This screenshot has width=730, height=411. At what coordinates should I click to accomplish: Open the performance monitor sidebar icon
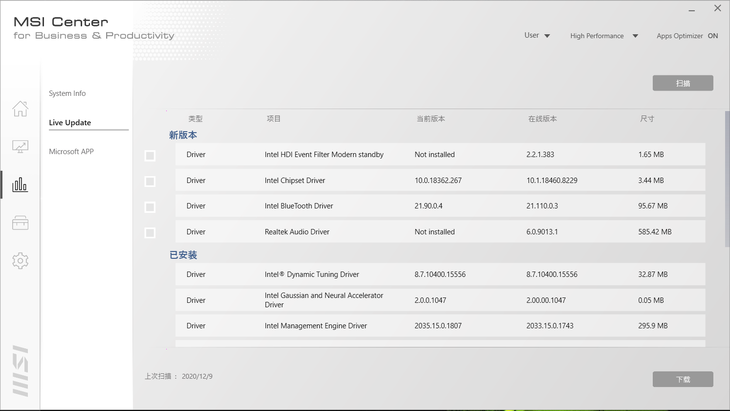pyautogui.click(x=20, y=147)
